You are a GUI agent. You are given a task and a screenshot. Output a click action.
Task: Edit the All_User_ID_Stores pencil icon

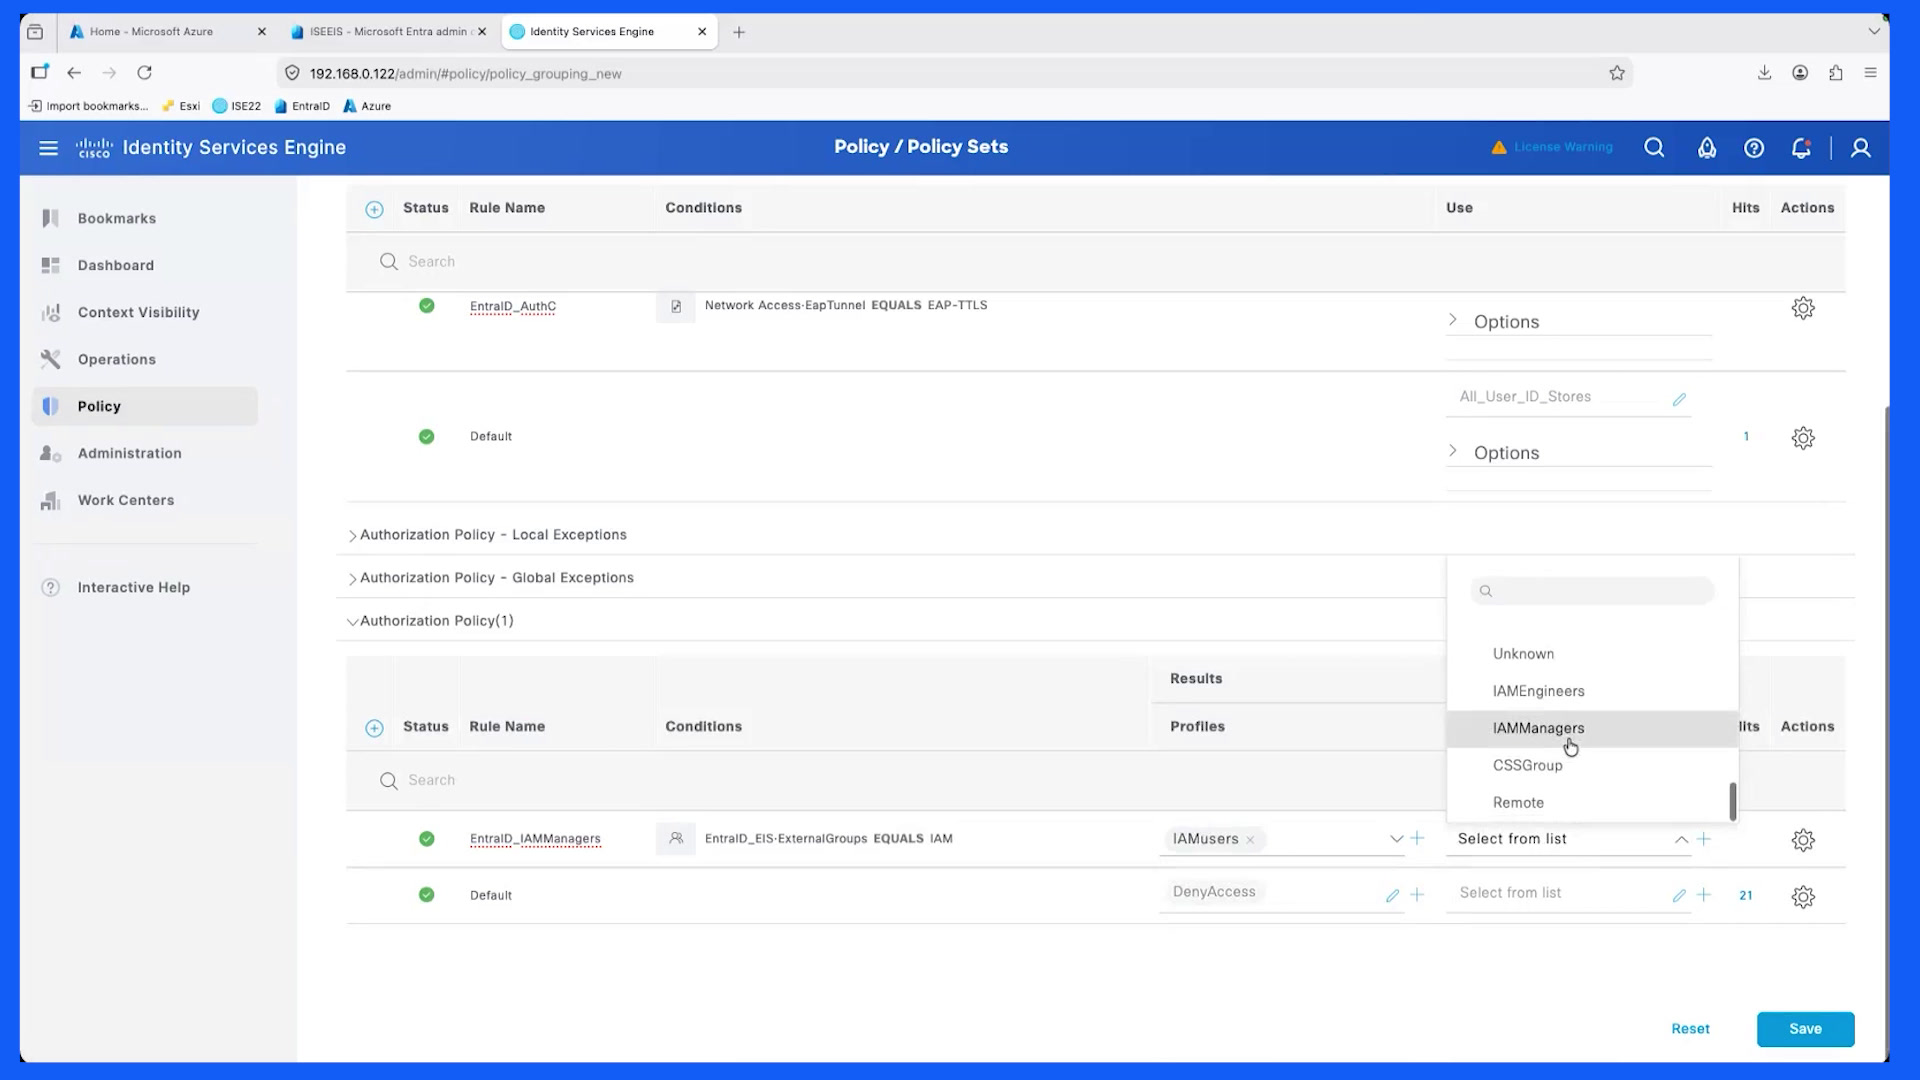[x=1679, y=399]
